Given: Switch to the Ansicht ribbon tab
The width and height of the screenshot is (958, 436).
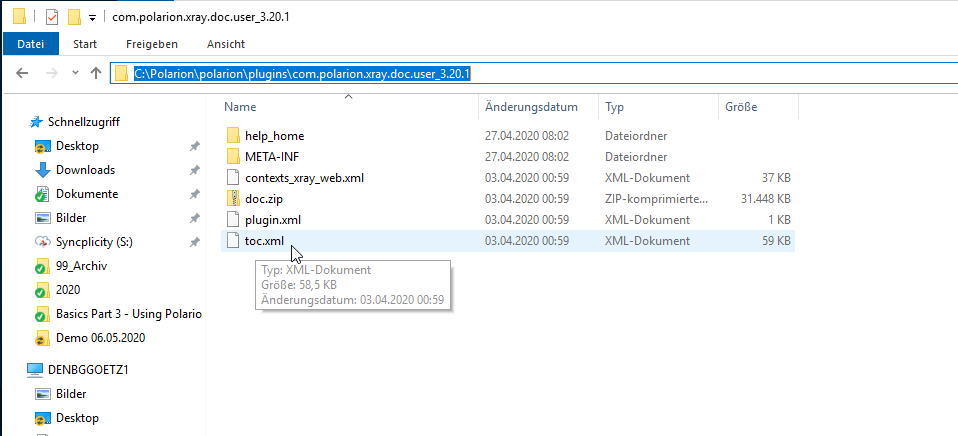Looking at the screenshot, I should (x=226, y=44).
